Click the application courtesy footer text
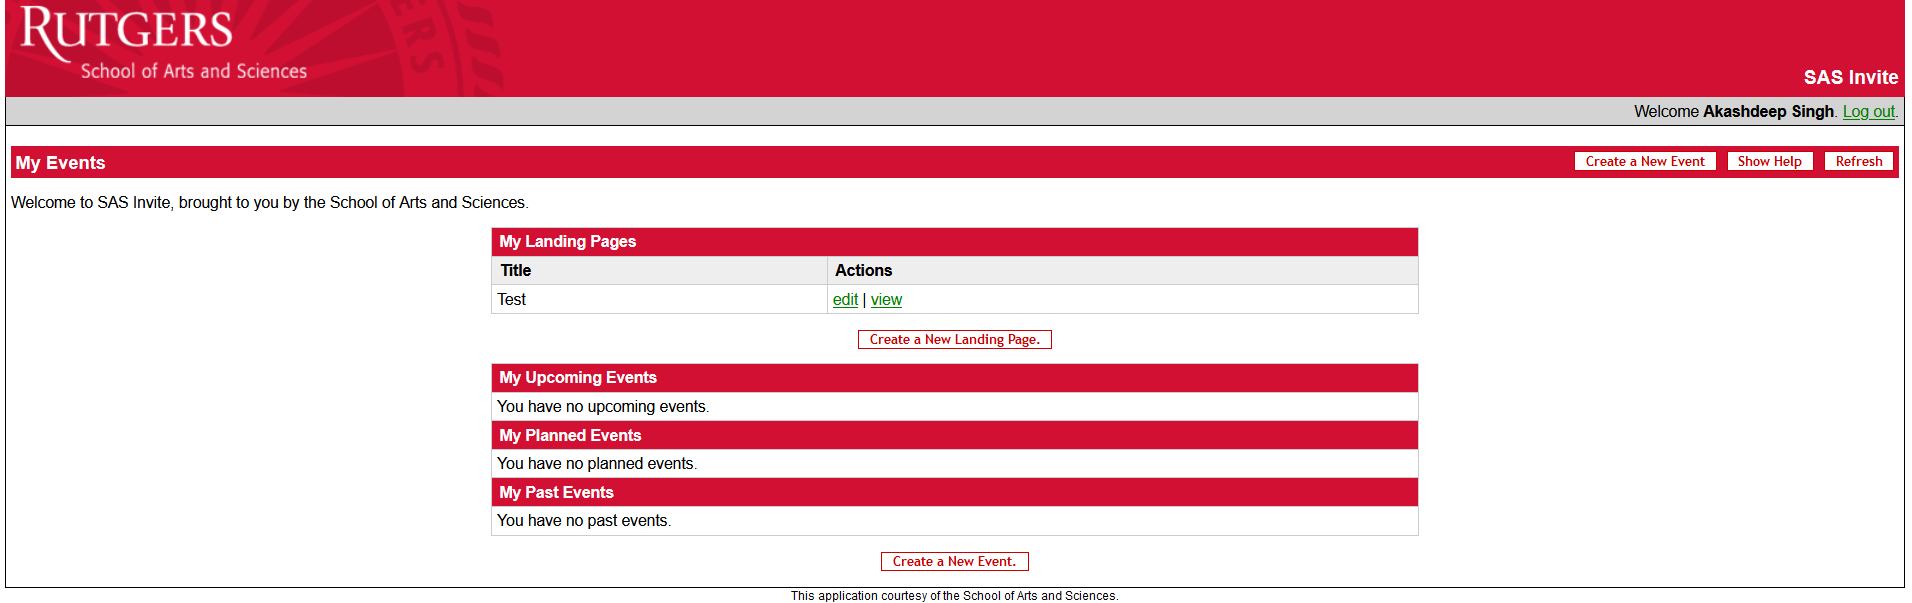1912x603 pixels. tap(955, 596)
